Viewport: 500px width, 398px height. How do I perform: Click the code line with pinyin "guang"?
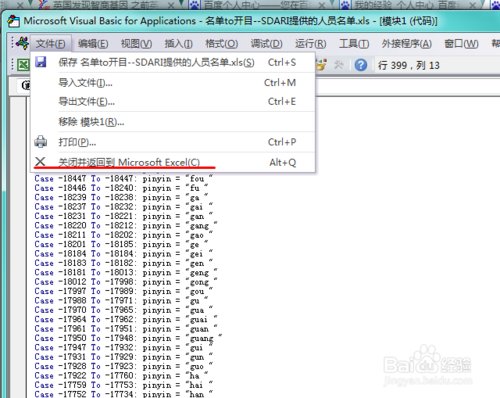[129, 338]
